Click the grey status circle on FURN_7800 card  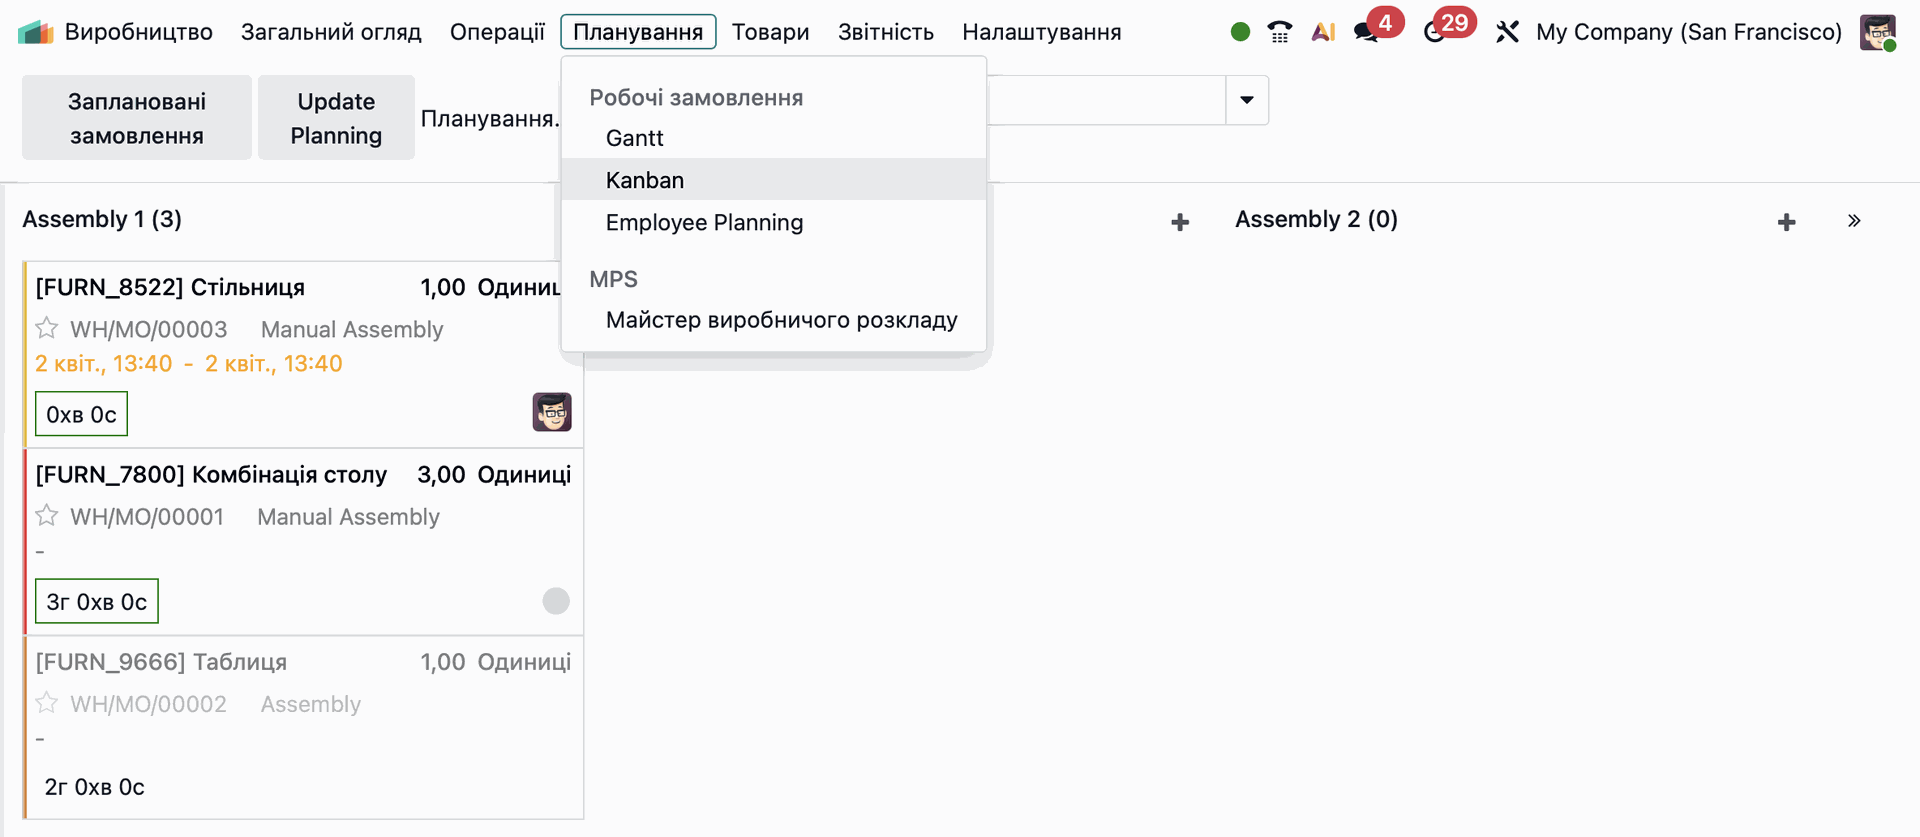coord(556,601)
